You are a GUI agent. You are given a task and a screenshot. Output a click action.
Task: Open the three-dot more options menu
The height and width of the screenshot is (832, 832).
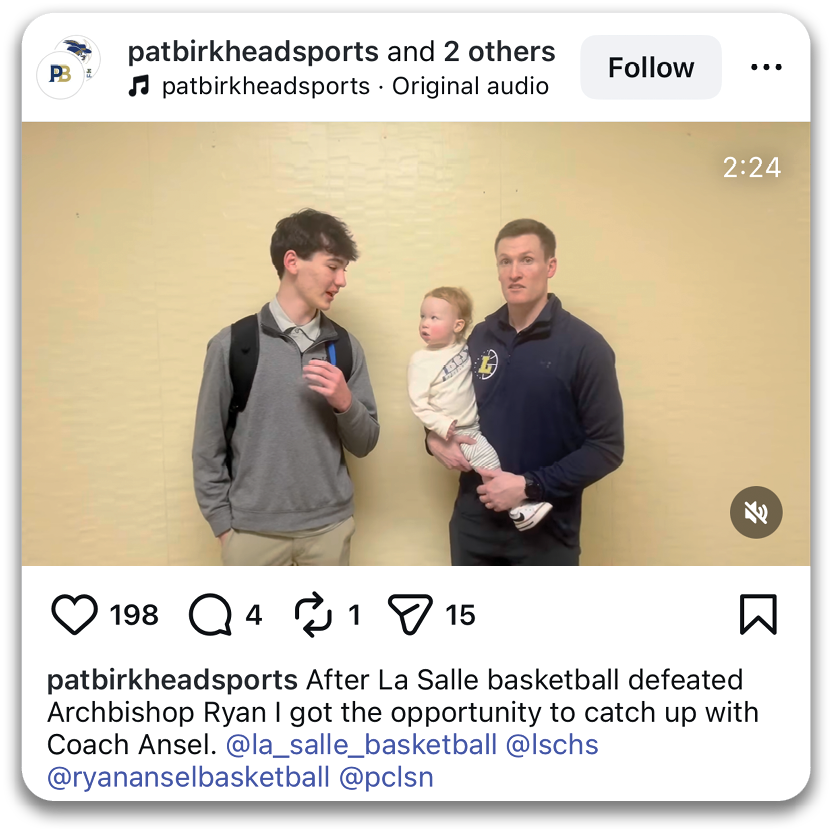766,67
